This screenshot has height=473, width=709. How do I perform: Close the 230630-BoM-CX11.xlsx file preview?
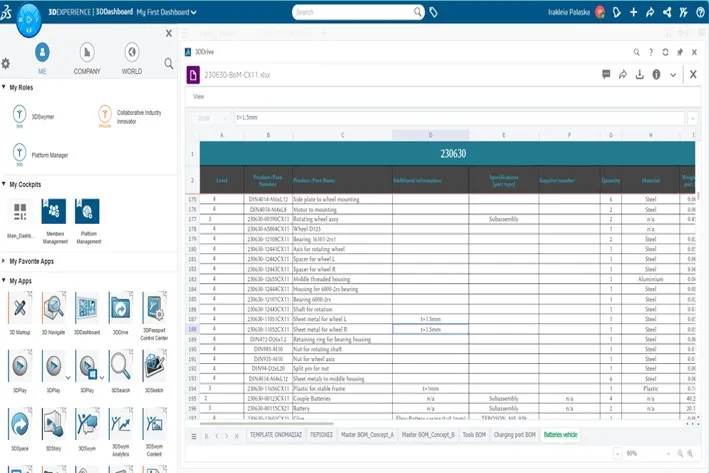693,74
